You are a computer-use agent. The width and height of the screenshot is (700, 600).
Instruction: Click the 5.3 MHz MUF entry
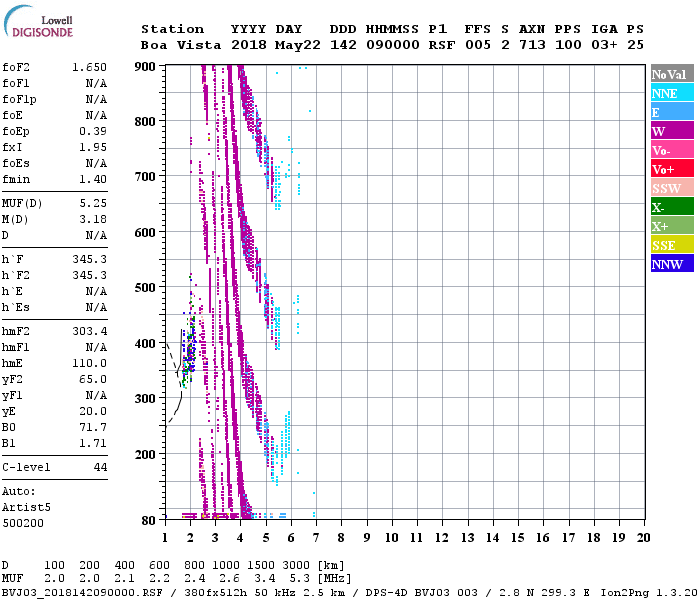pos(300,578)
